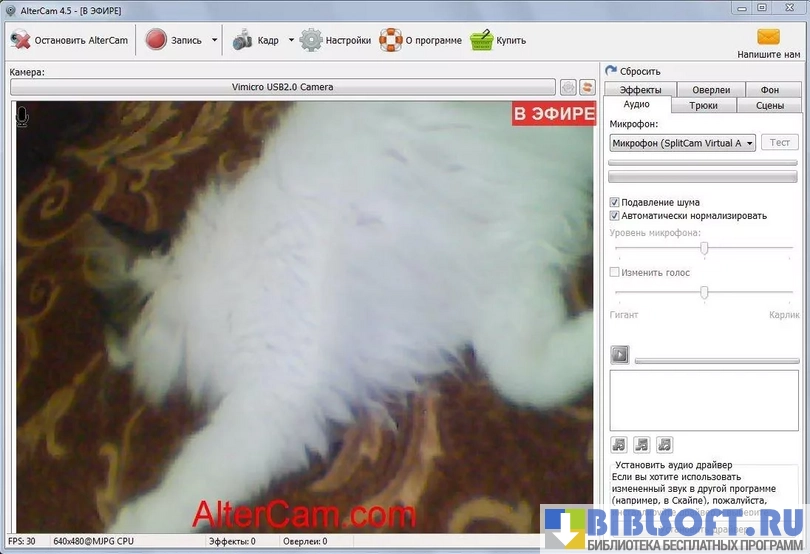Open the Микрофон device dropdown
The height and width of the screenshot is (554, 810).
tap(682, 143)
